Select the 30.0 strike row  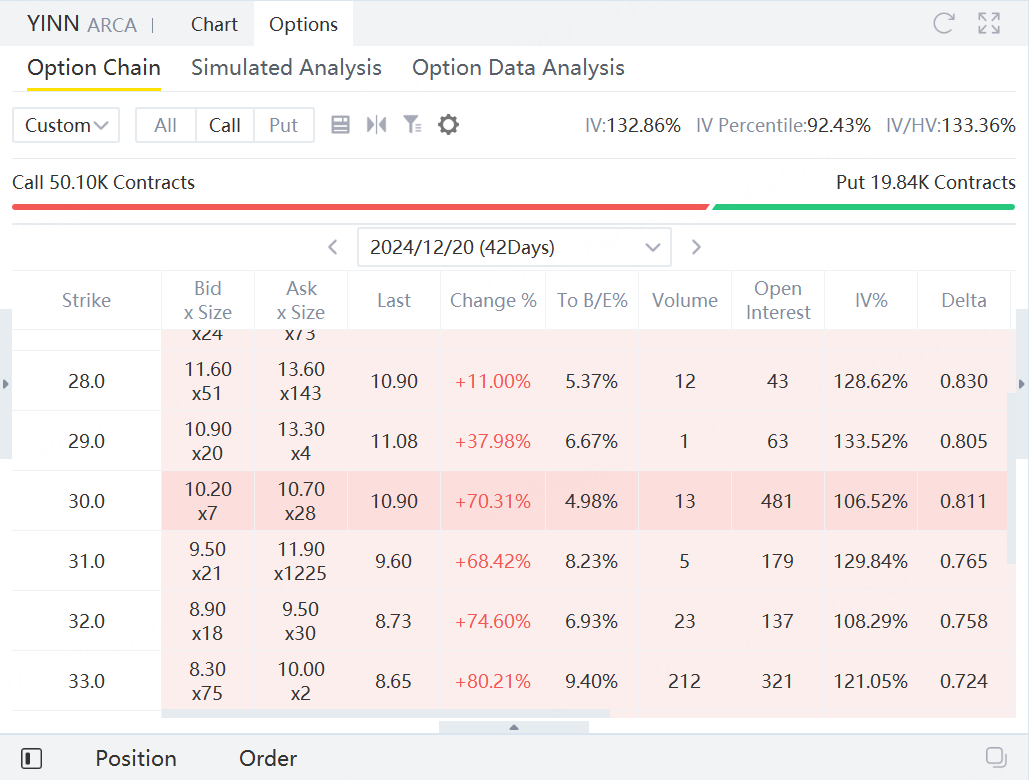[86, 501]
